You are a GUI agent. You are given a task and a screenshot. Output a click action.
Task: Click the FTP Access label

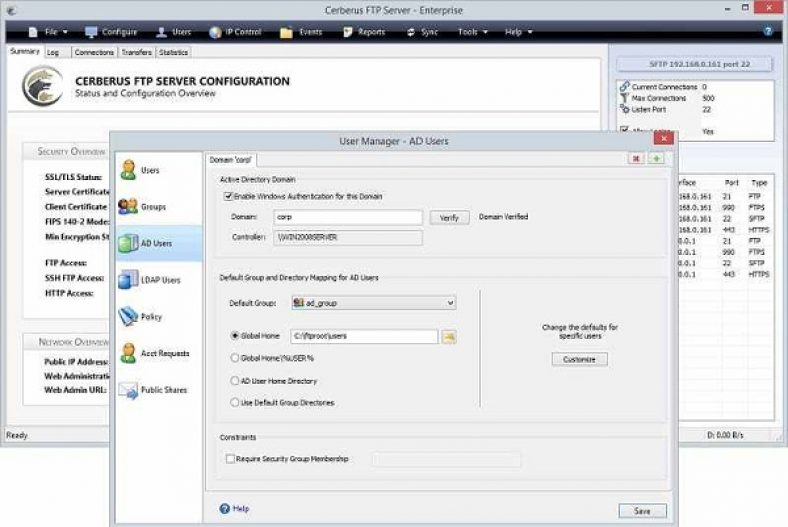coord(66,263)
